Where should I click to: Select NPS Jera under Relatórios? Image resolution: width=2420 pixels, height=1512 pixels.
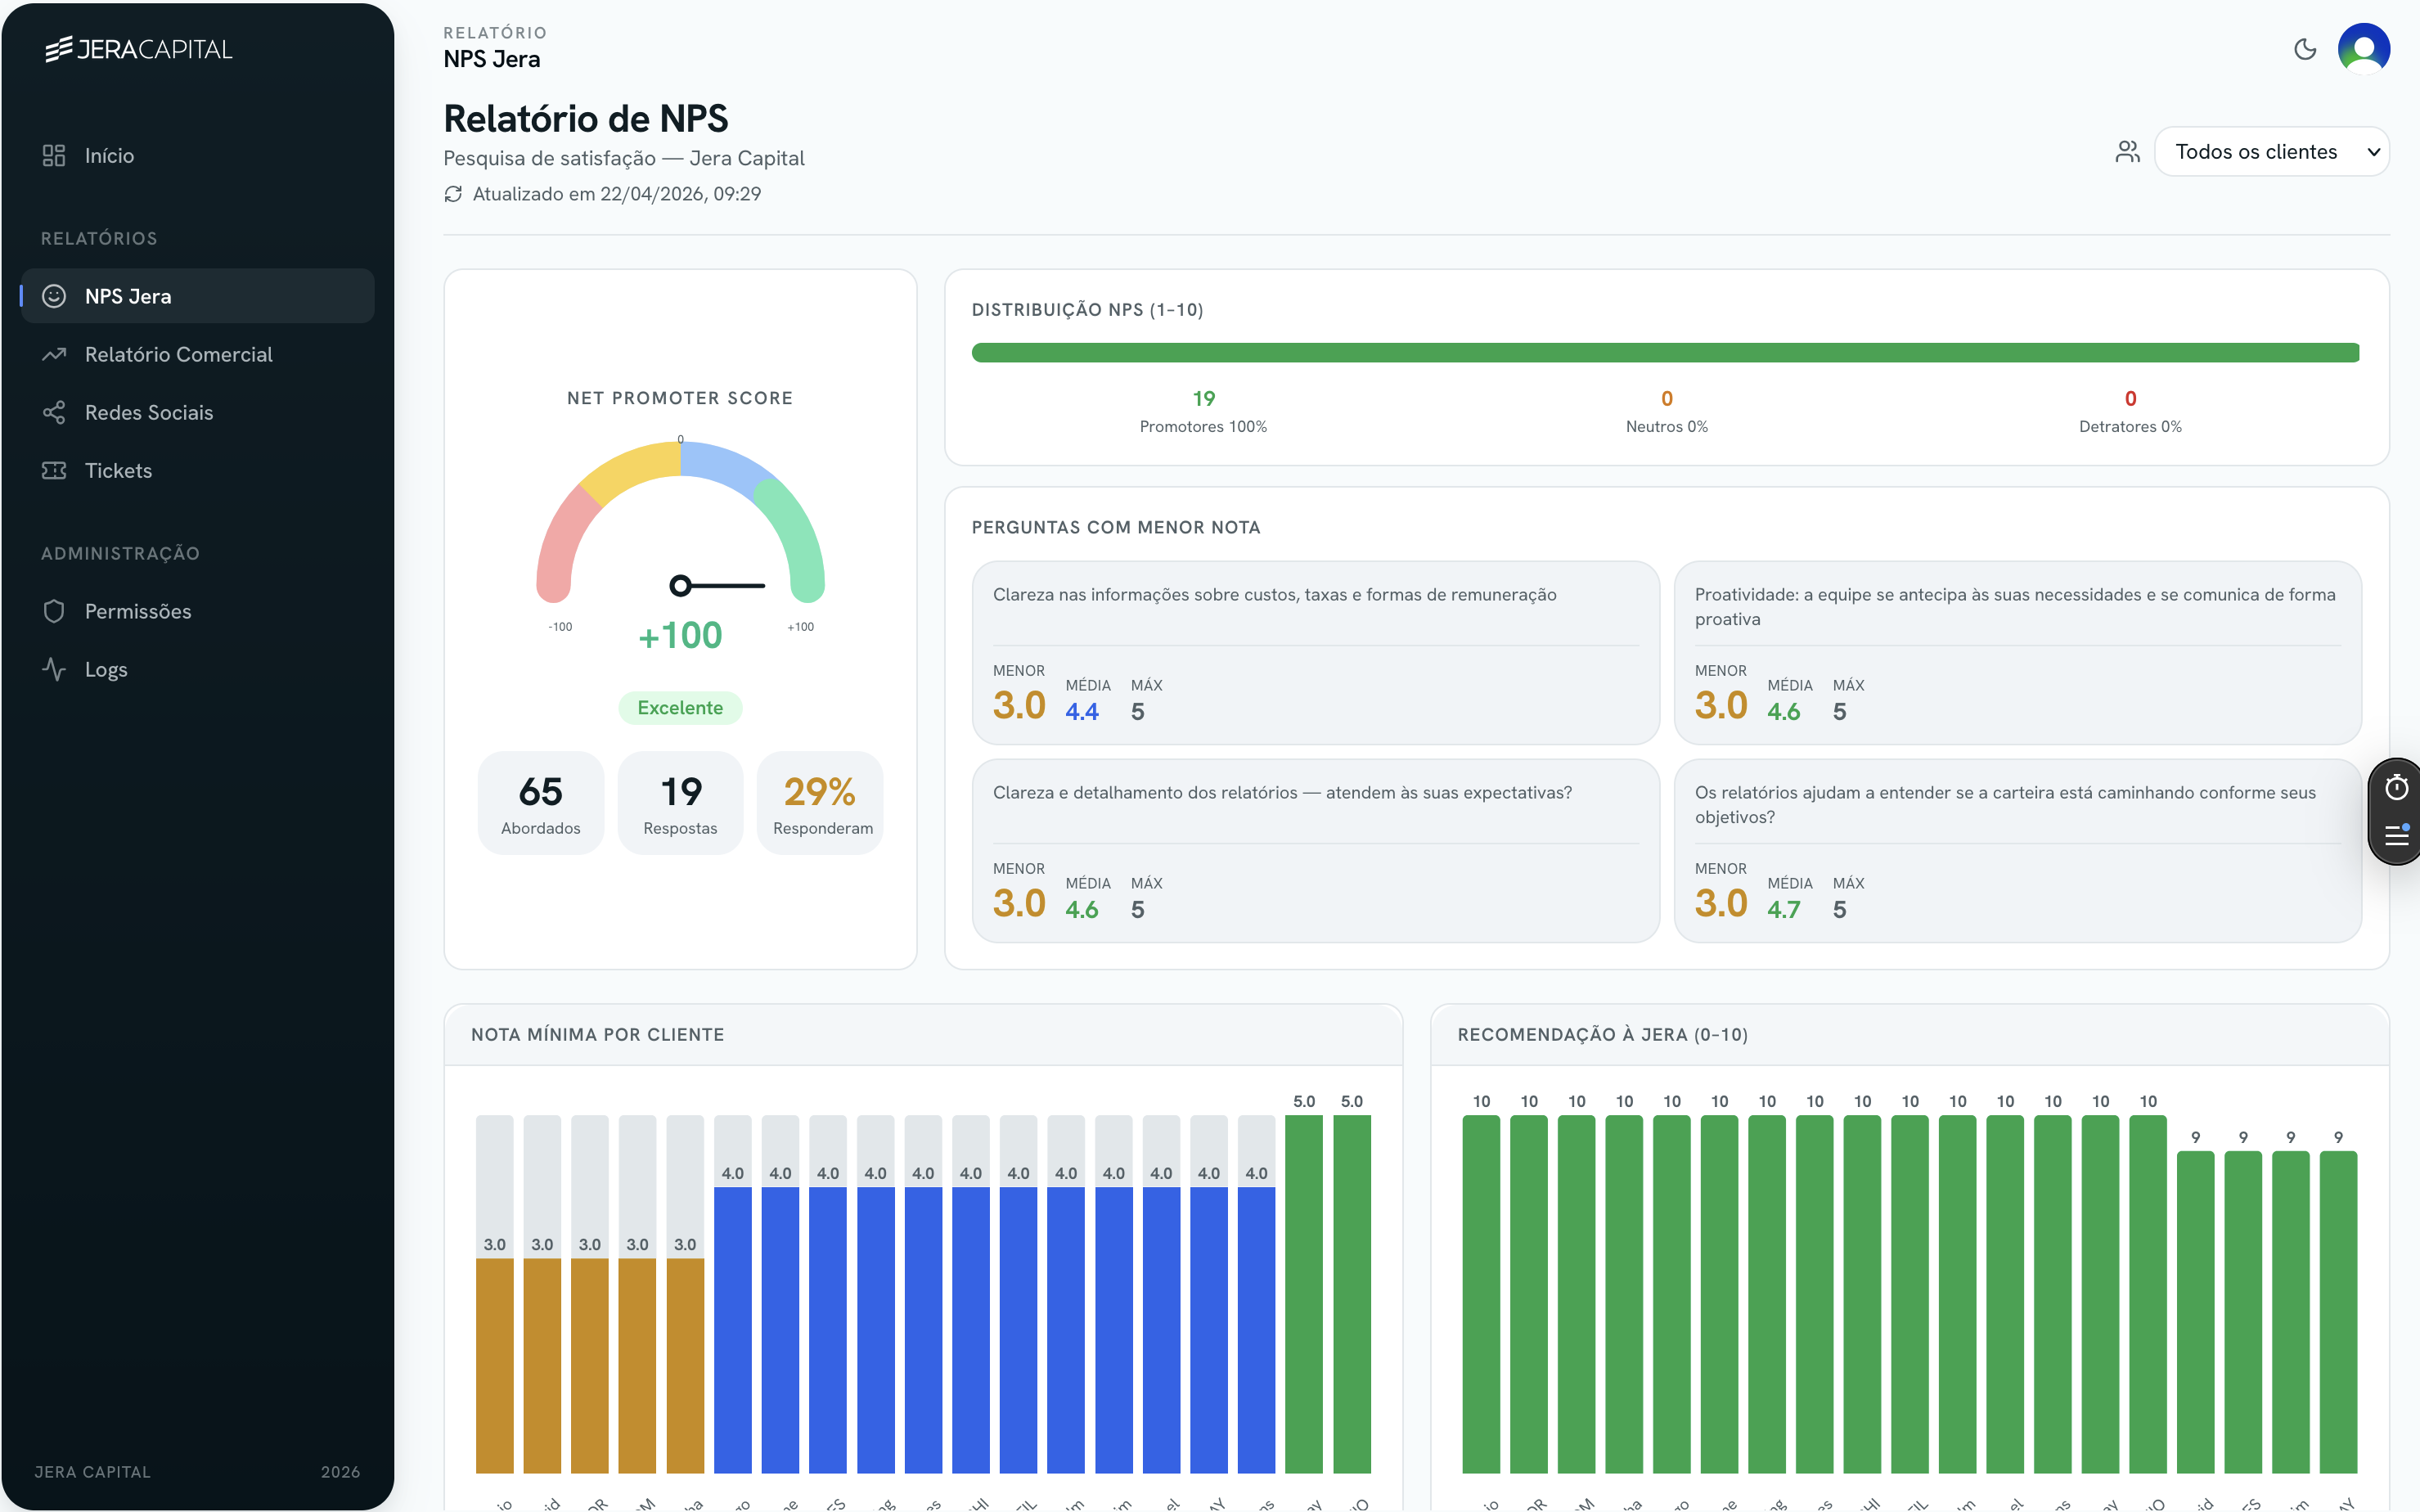pyautogui.click(x=128, y=295)
